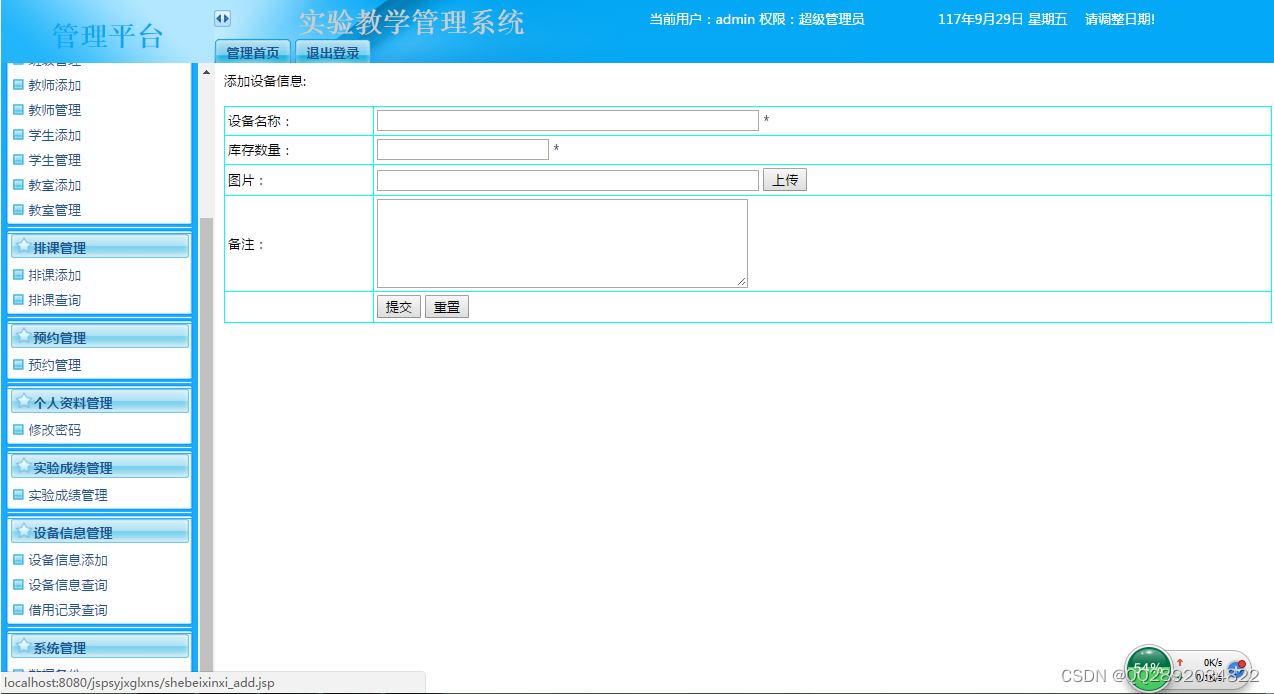This screenshot has width=1274, height=694.
Task: Click inside the 设备名称 input field
Action: click(x=566, y=120)
